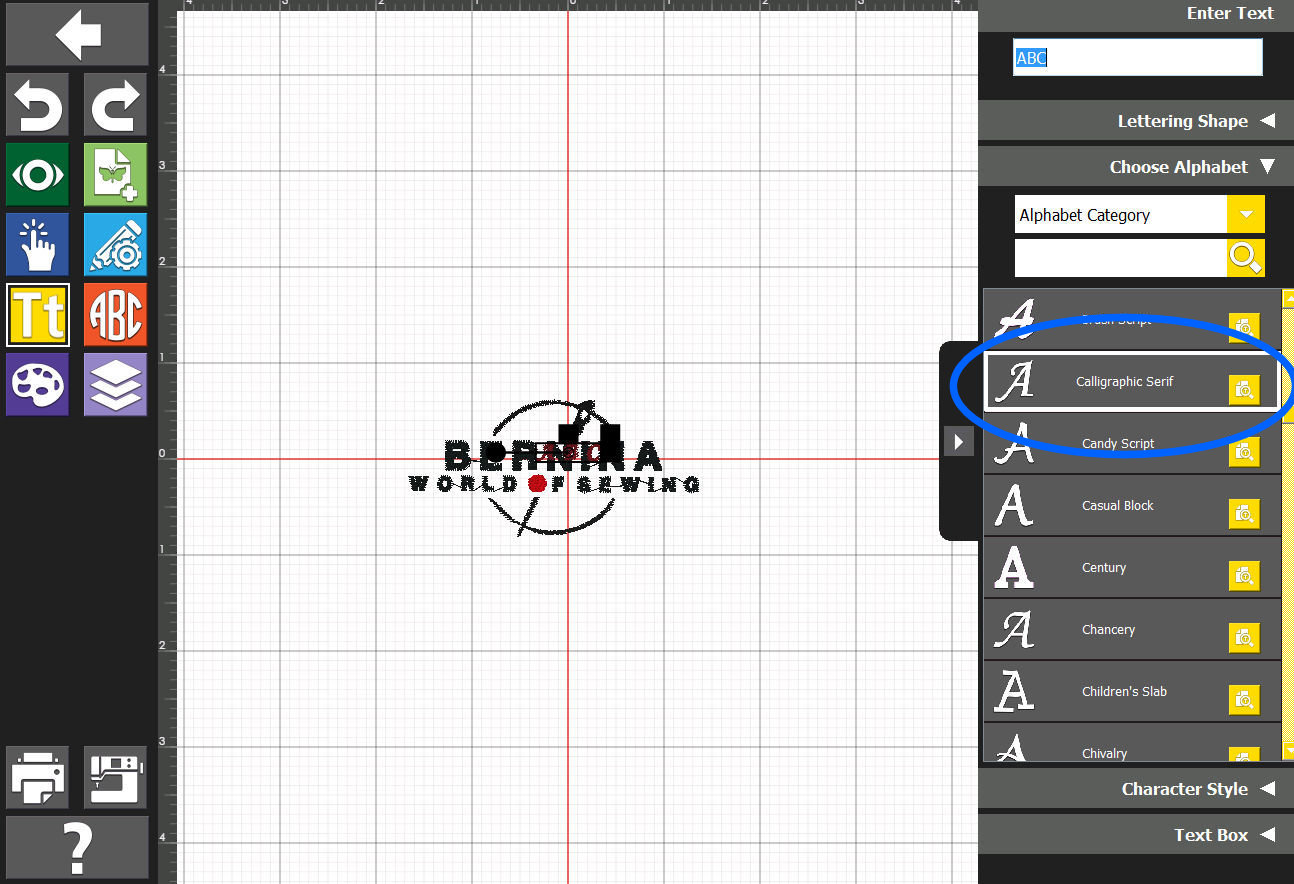The height and width of the screenshot is (884, 1294).
Task: Select the Calligraphic Serif alphabet
Action: click(x=1132, y=381)
